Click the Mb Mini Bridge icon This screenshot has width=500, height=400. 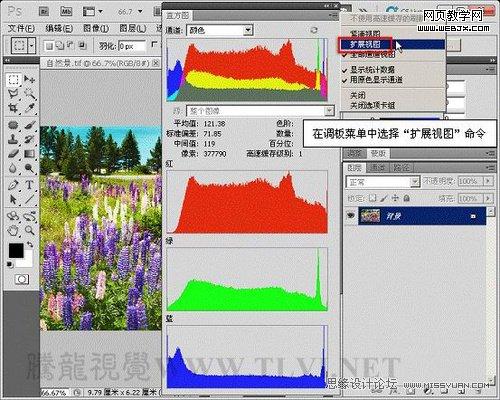pos(66,11)
